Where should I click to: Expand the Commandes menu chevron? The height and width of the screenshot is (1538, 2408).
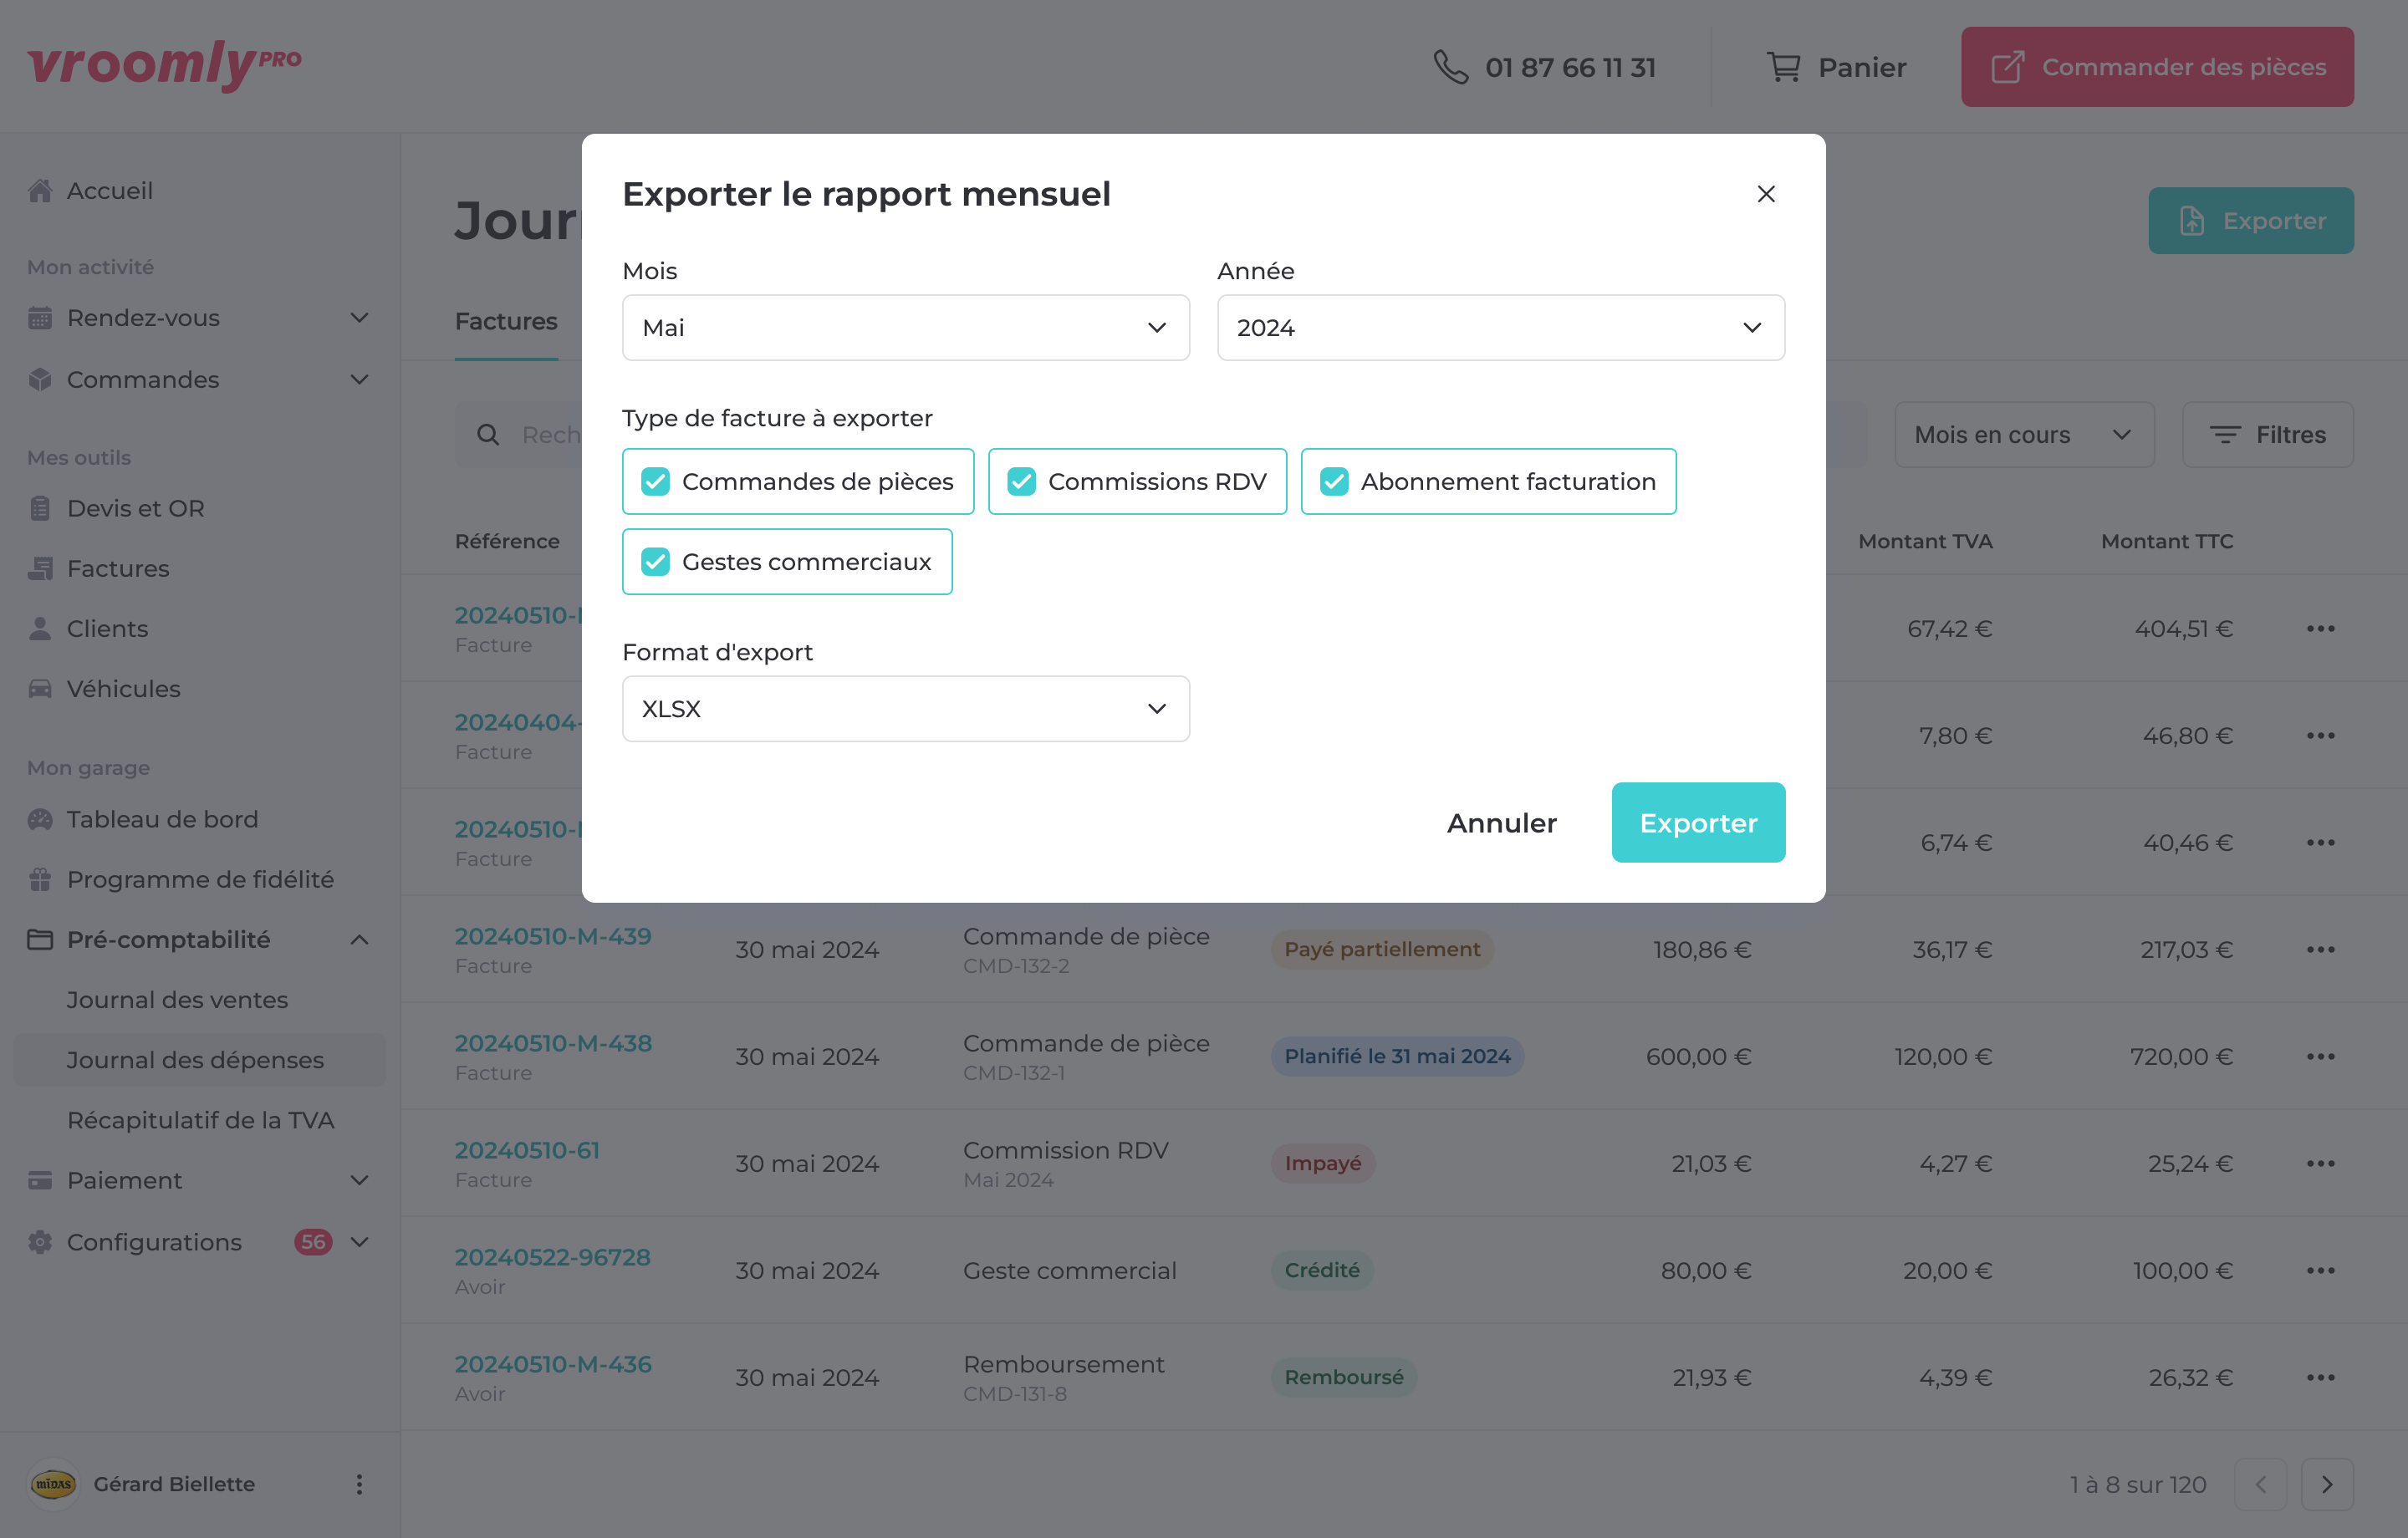click(x=359, y=380)
